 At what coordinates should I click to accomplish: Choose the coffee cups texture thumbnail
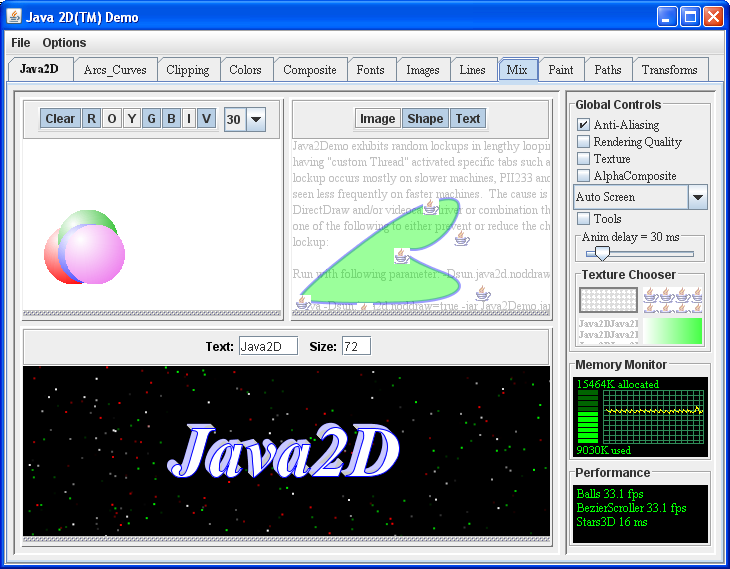673,300
